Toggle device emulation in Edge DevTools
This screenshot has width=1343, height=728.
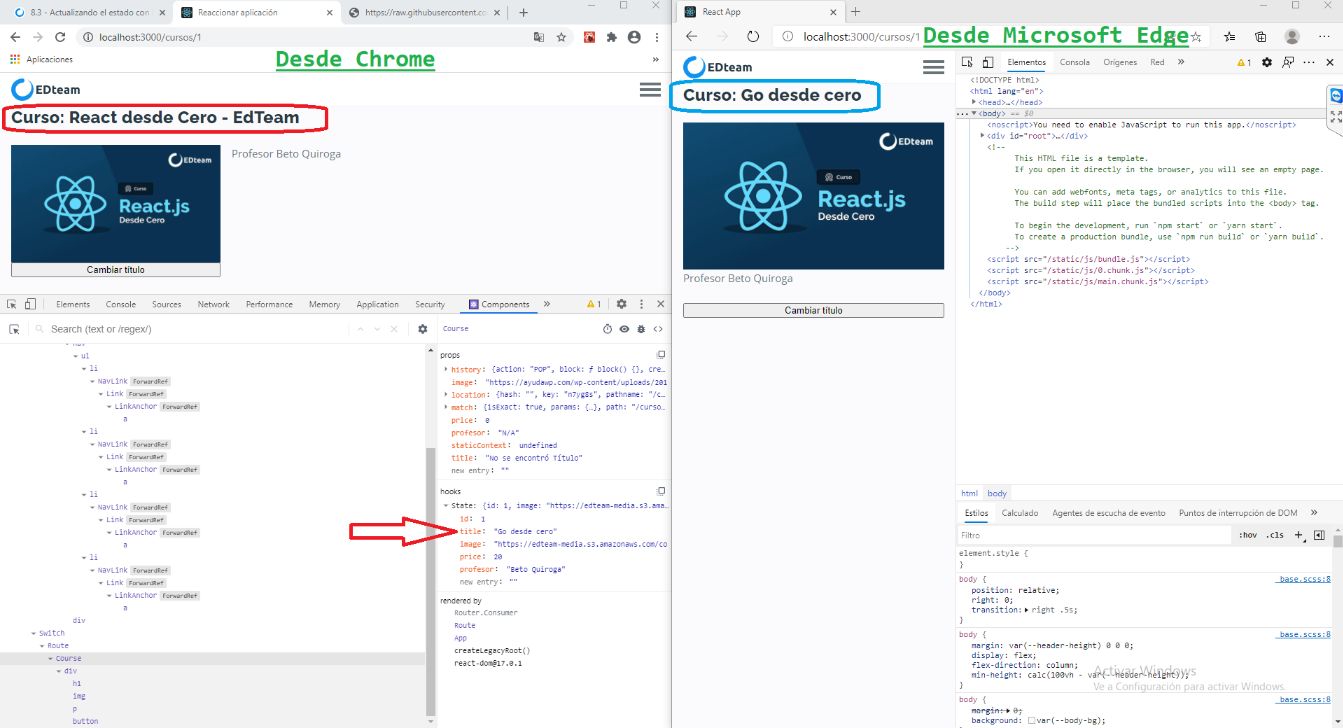[x=987, y=62]
